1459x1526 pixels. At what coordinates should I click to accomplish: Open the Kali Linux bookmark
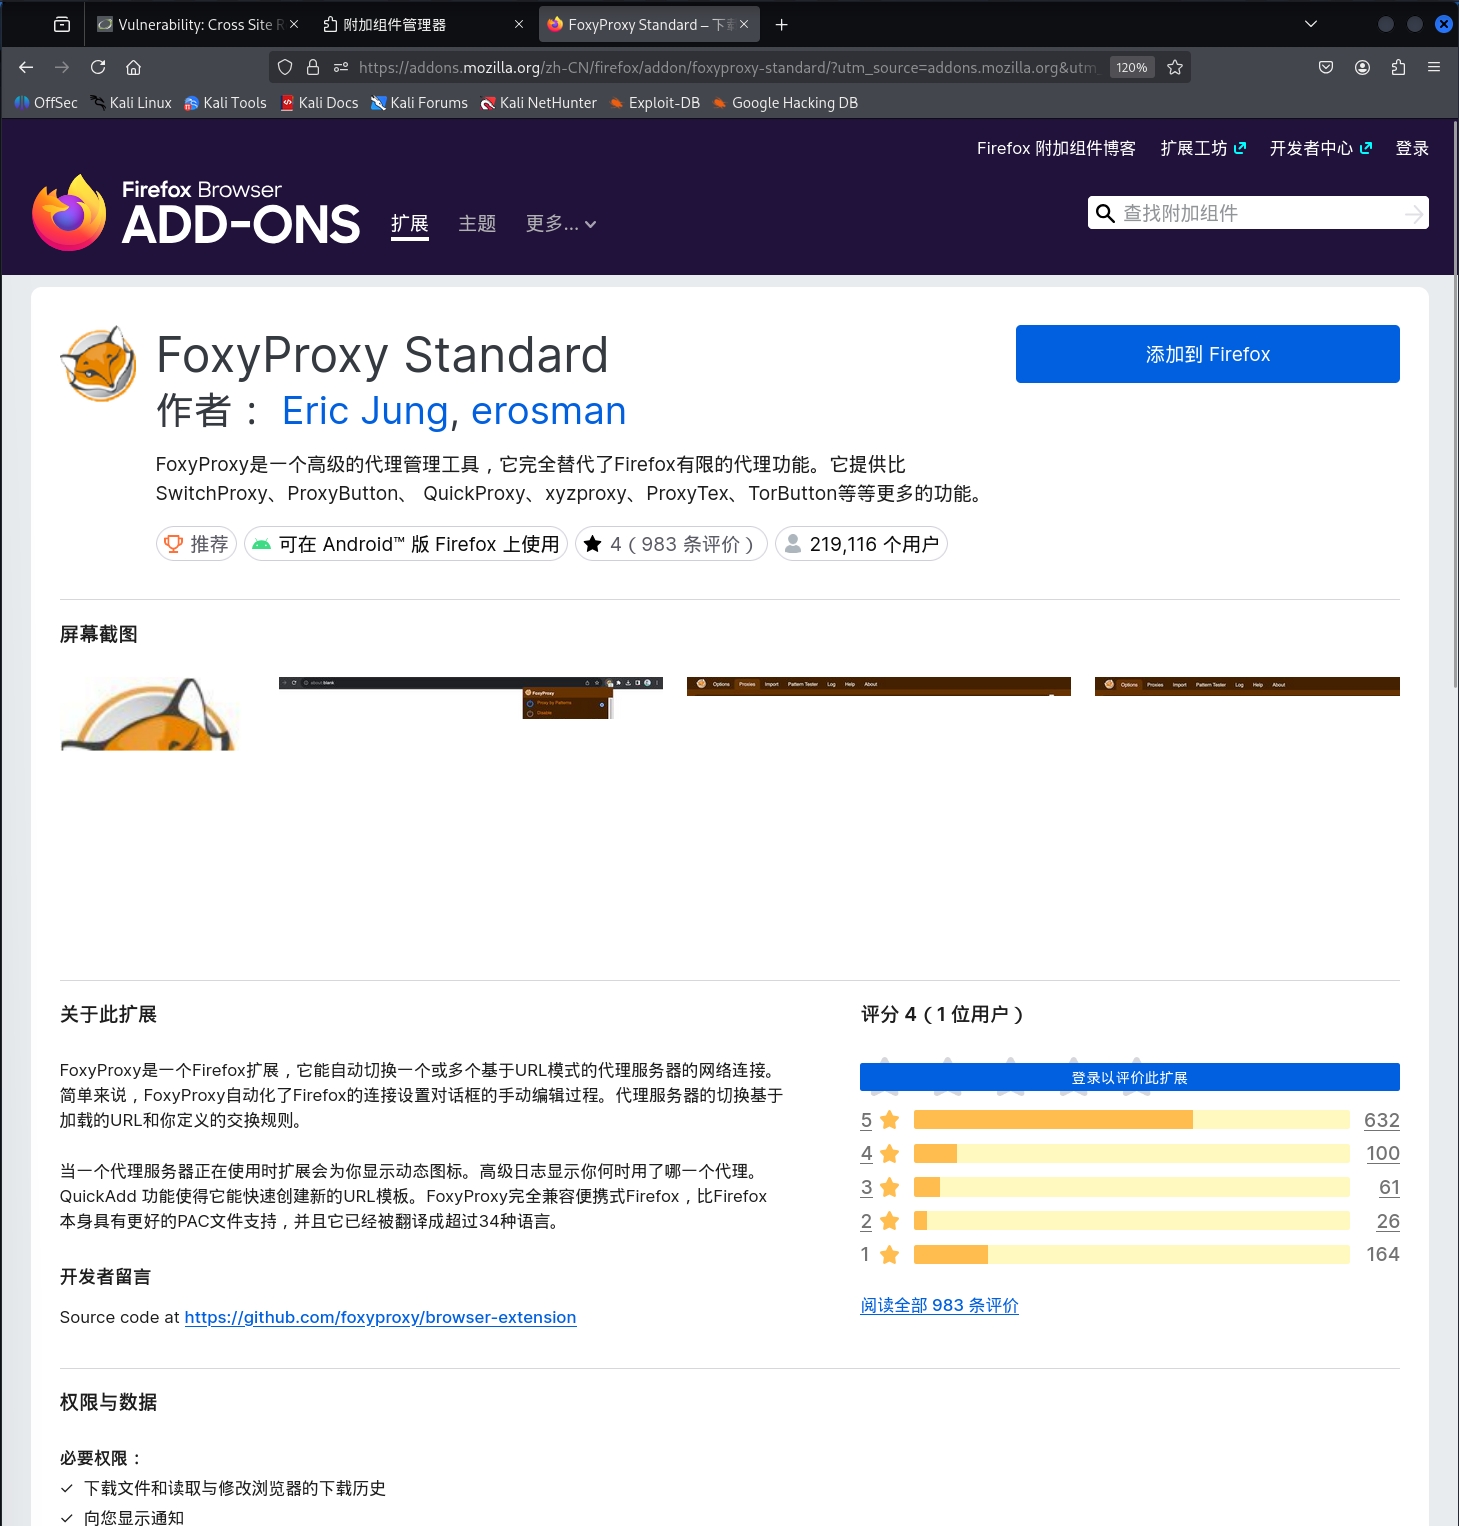point(130,103)
